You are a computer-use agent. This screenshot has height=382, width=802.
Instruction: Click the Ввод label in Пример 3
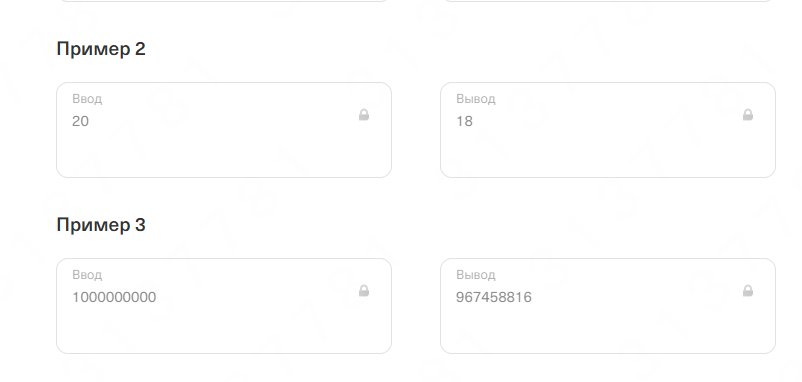point(87,275)
